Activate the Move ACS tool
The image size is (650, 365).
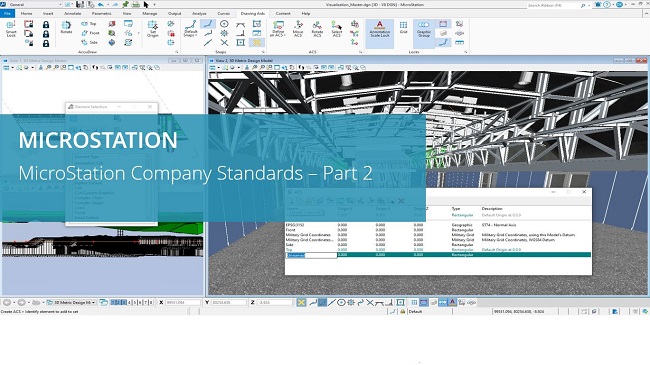298,29
